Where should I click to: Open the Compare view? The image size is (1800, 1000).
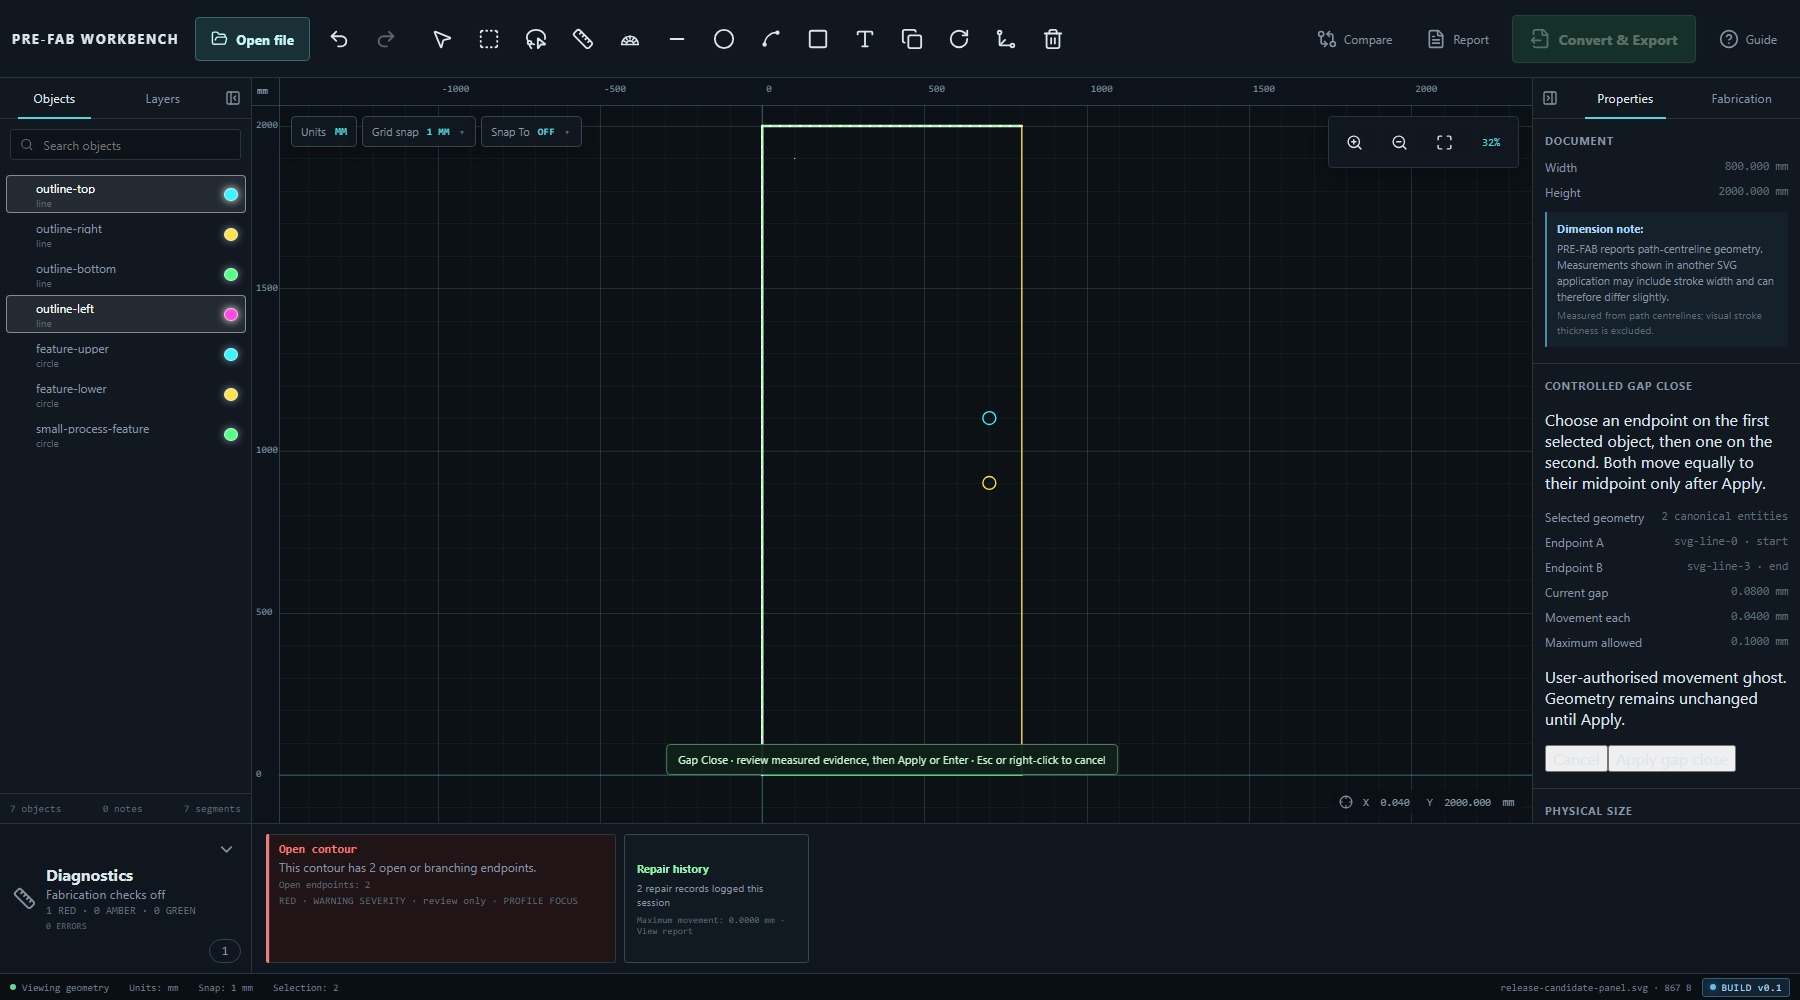(1355, 39)
